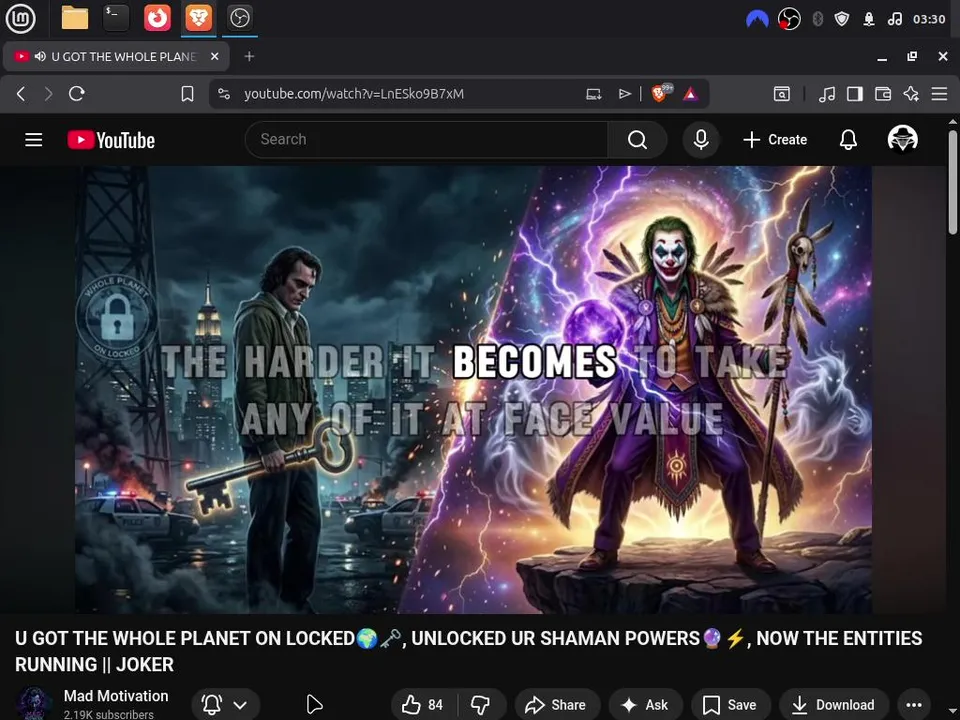Bookmark this page
Screen dimensions: 960x720
[187, 94]
